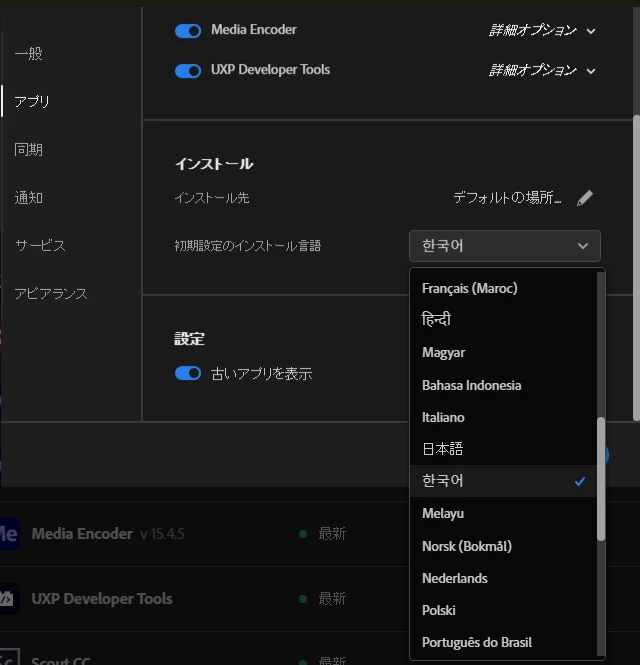Open the サービス tab
Image resolution: width=640 pixels, height=665 pixels.
point(40,246)
